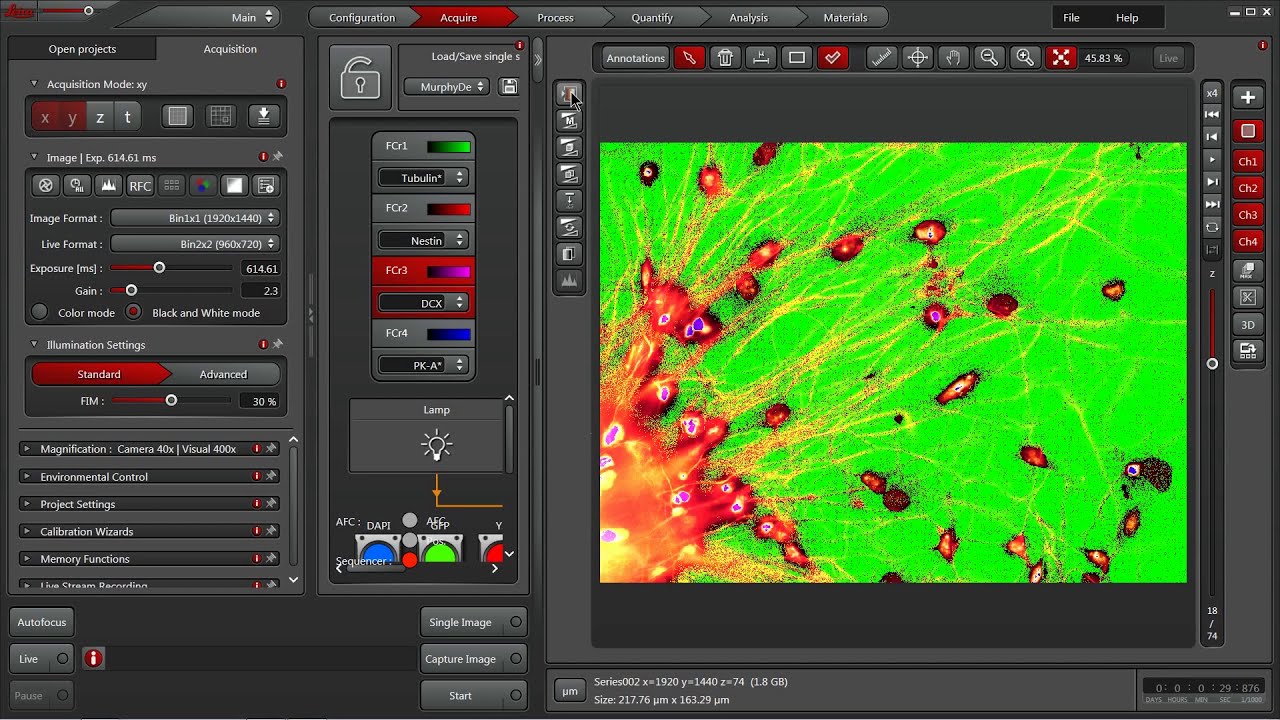Screen dimensions: 1280x720
Task: Click the Capture Image button
Action: [473, 659]
